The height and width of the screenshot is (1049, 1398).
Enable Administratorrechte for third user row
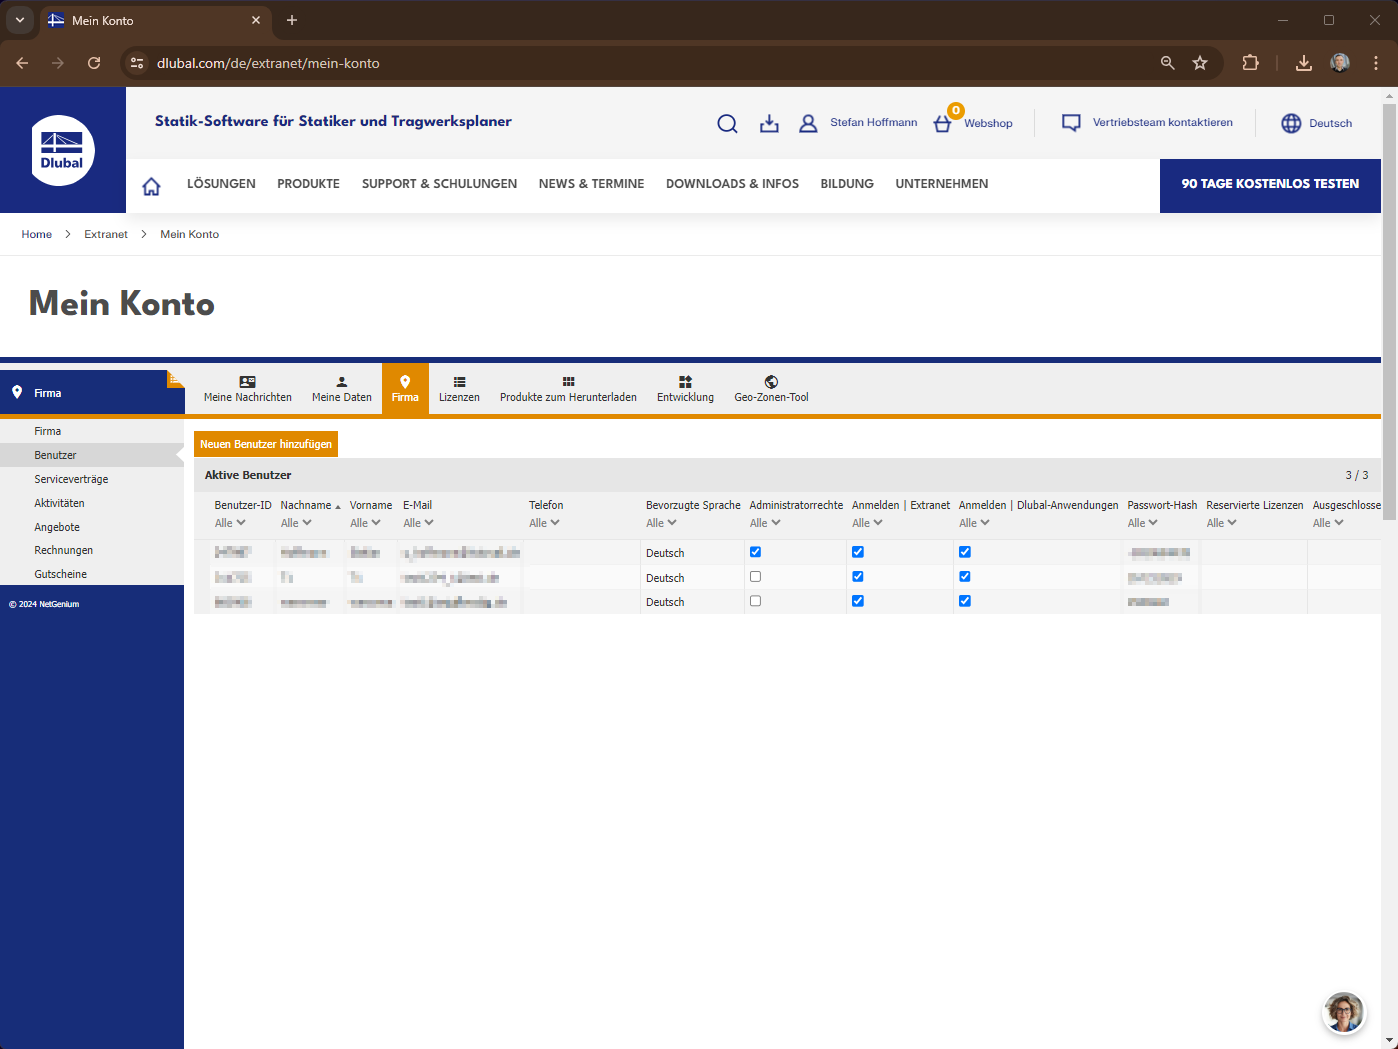point(755,601)
